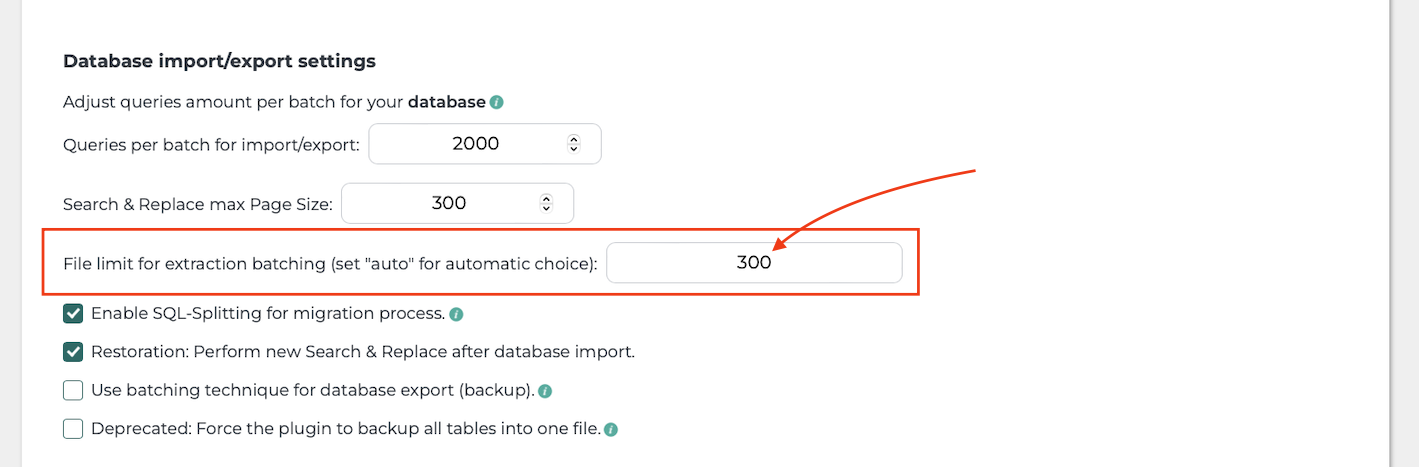Increase Queries per batch with up arrow
Viewport: 1419px width, 467px height.
pos(574,139)
